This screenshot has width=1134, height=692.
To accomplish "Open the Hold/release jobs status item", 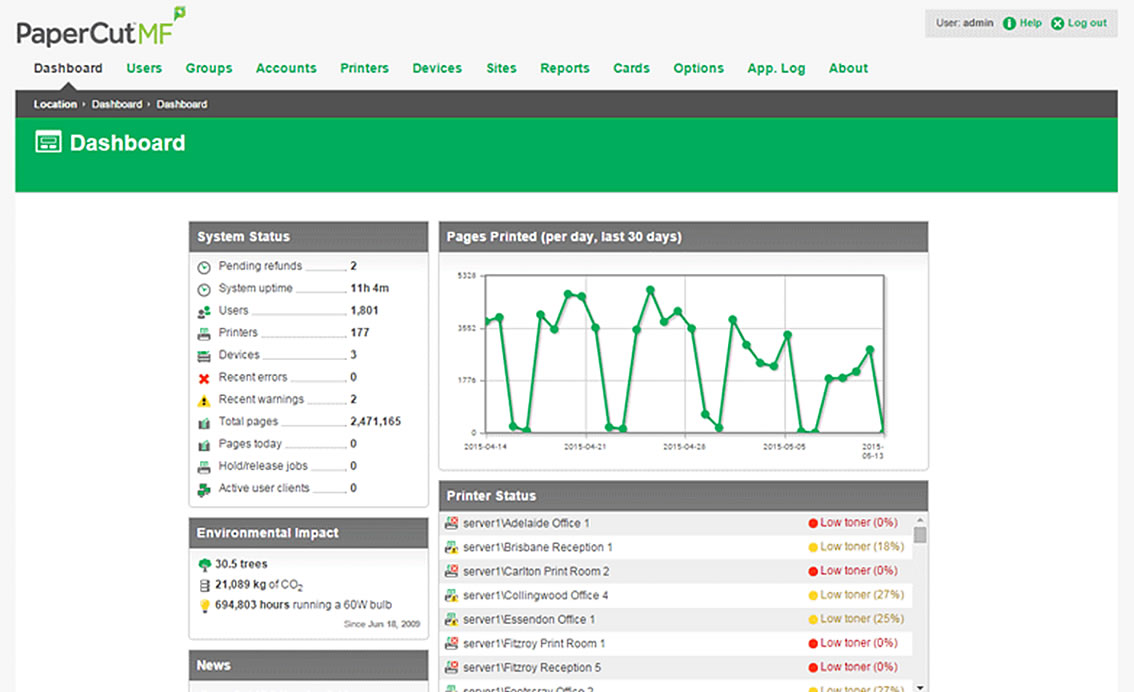I will pos(263,466).
